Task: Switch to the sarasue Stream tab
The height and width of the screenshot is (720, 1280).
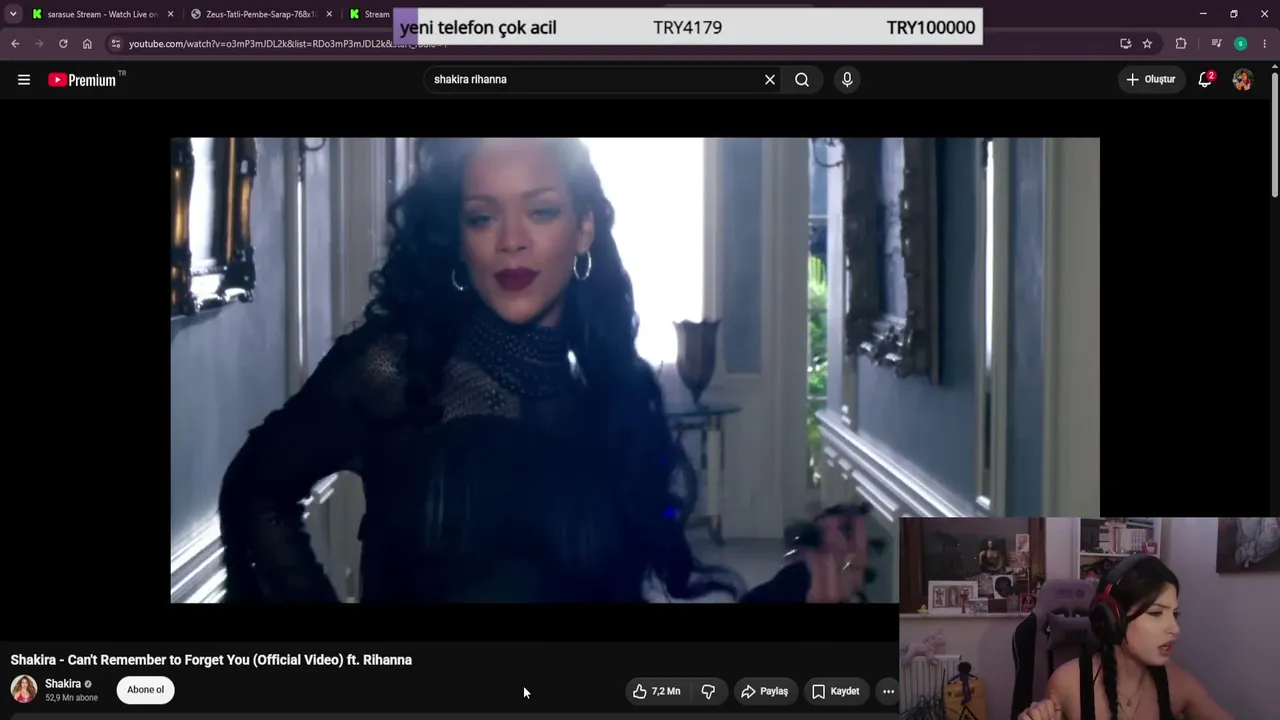Action: point(103,14)
